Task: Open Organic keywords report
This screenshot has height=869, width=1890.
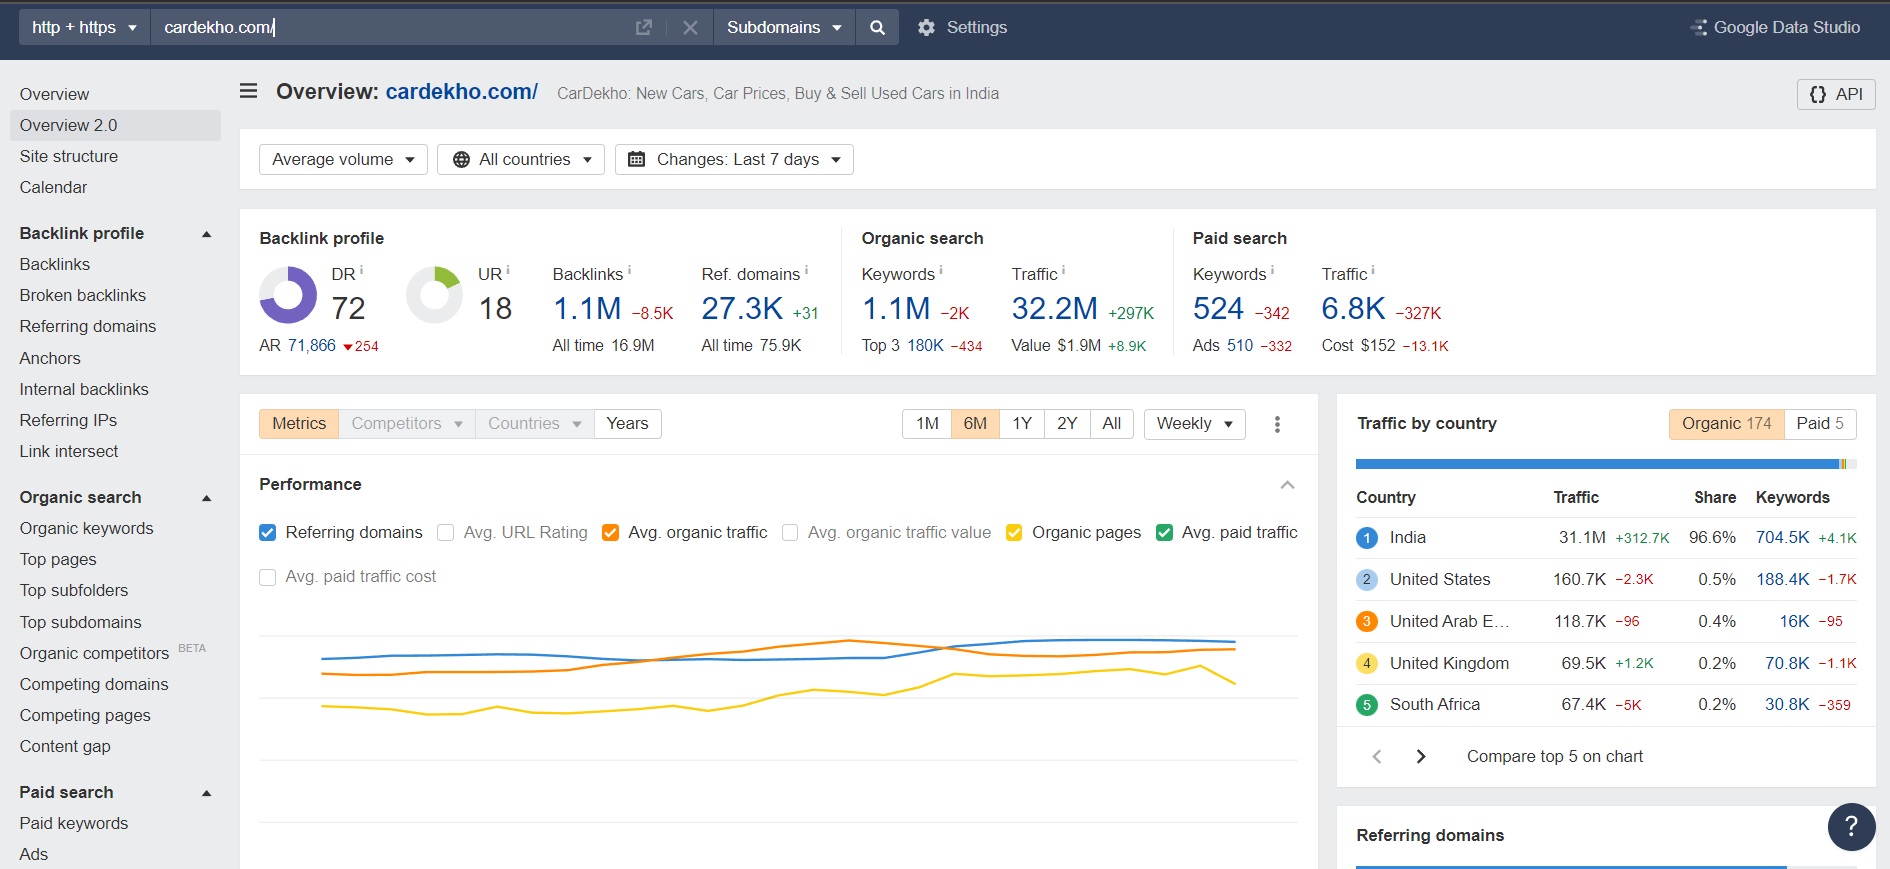Action: point(87,529)
